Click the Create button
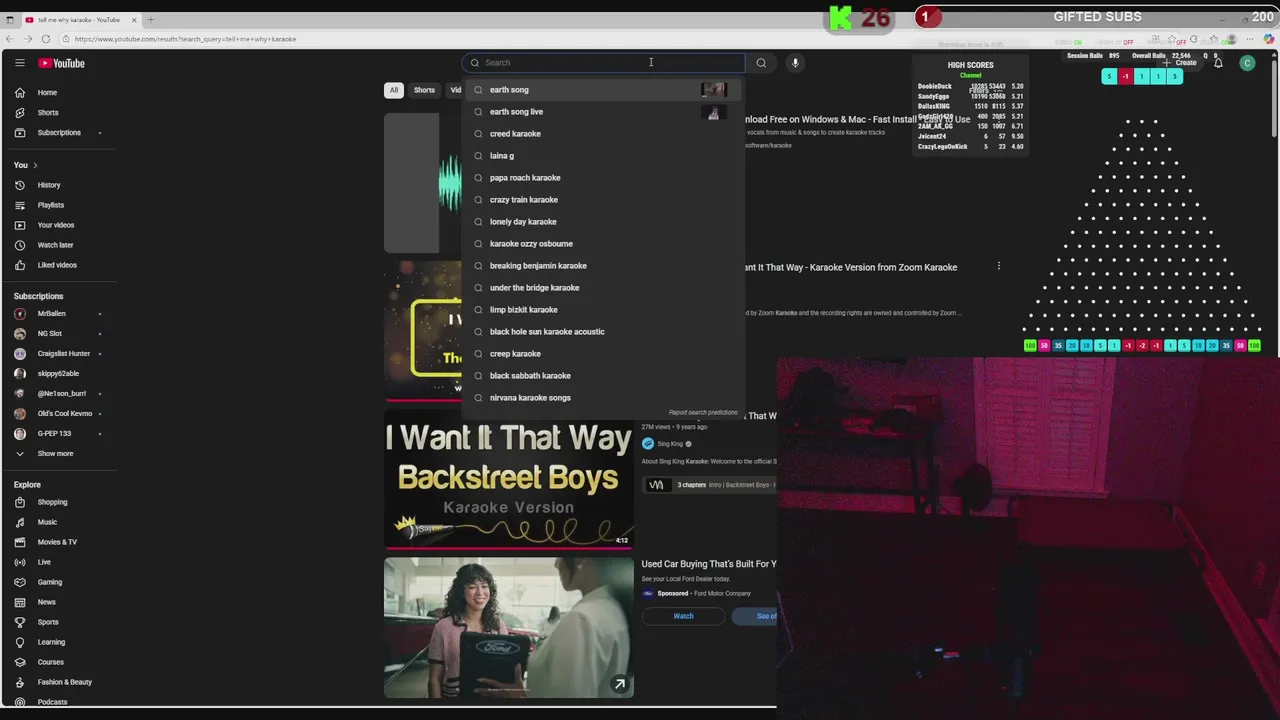1280x720 pixels. (1180, 63)
